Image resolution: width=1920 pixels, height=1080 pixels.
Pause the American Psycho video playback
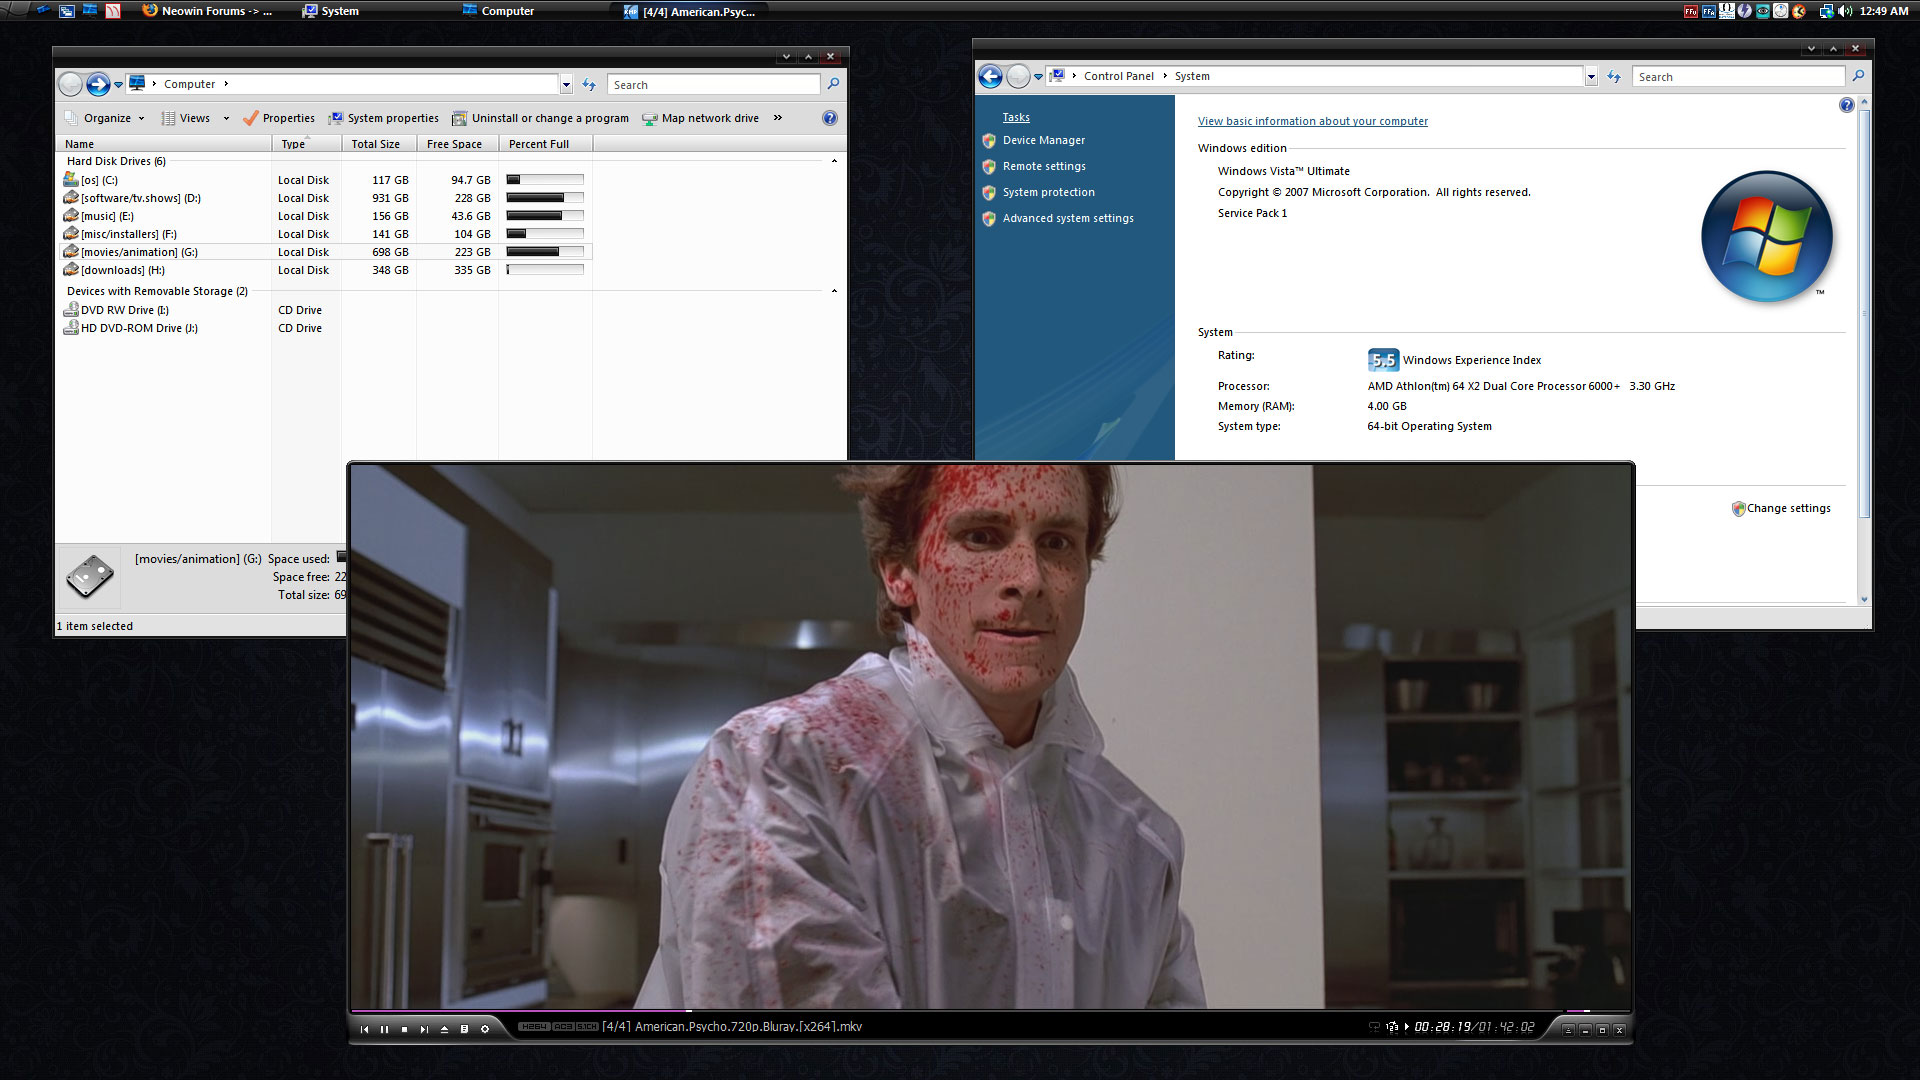pyautogui.click(x=384, y=1029)
